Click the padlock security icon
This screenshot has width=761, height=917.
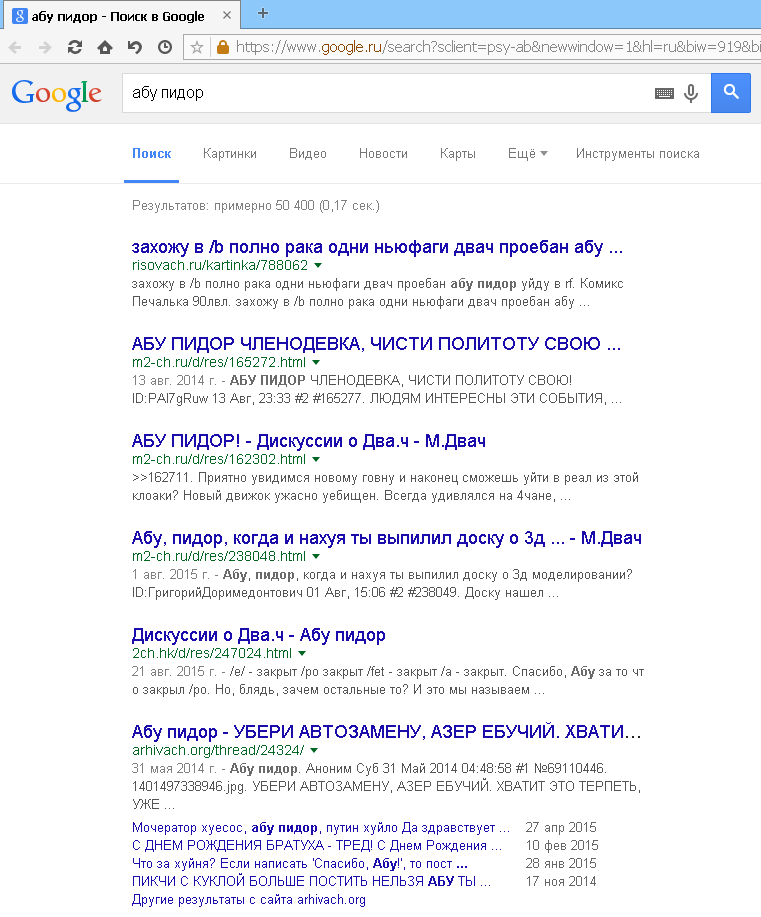(222, 47)
